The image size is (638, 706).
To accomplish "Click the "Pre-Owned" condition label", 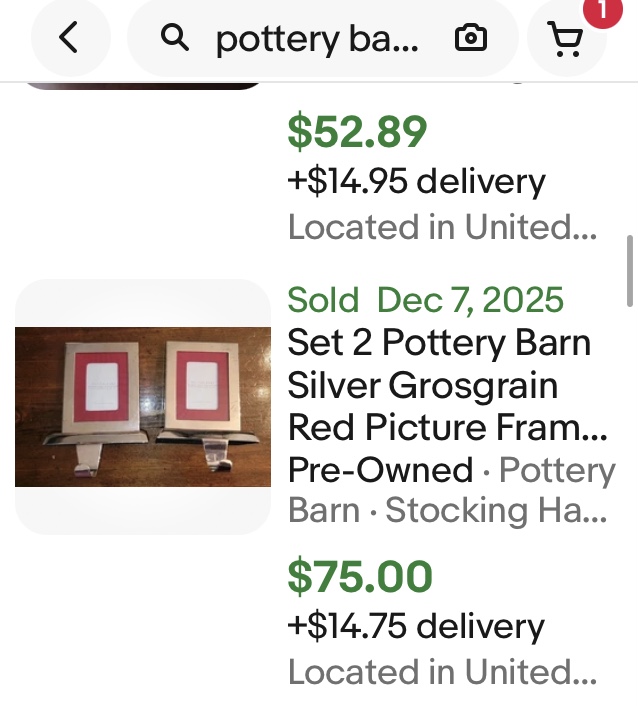I will coord(380,470).
